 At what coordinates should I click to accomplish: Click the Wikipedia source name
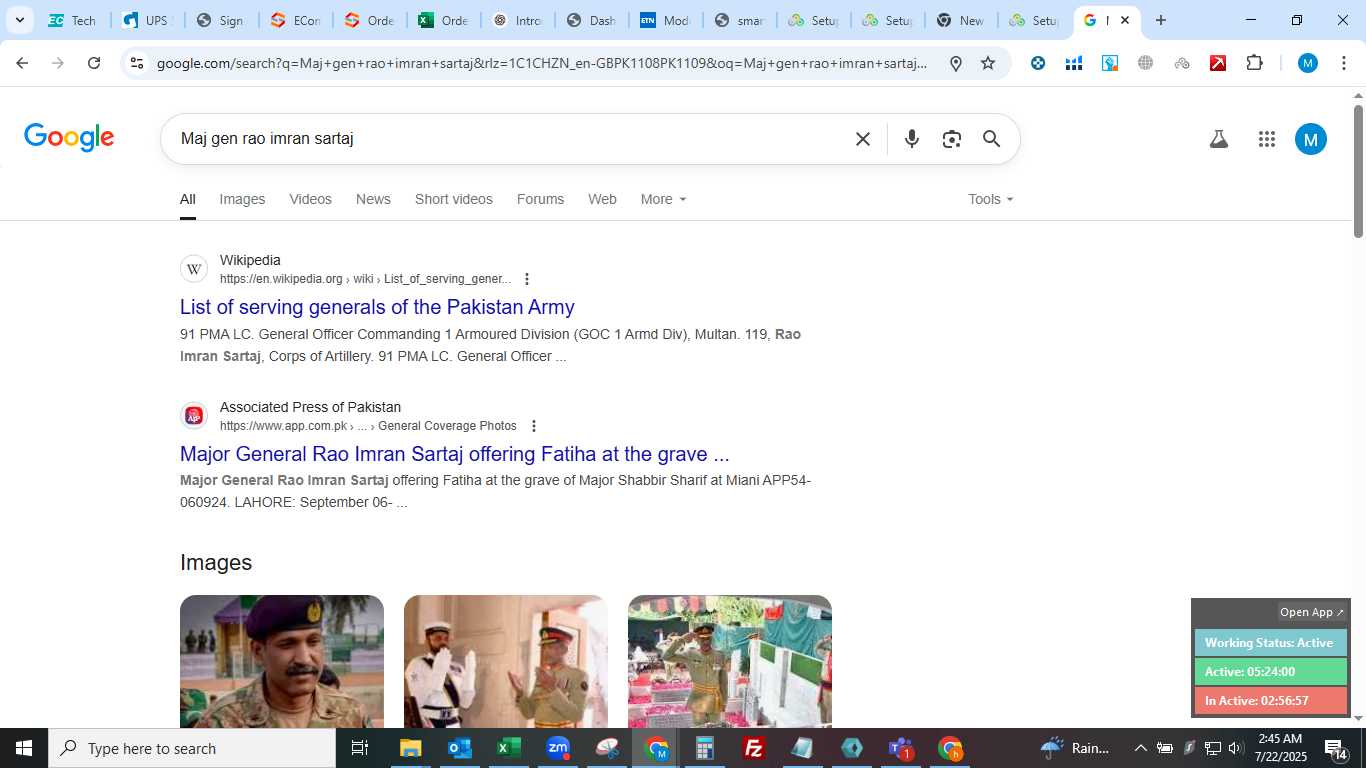[x=250, y=260]
